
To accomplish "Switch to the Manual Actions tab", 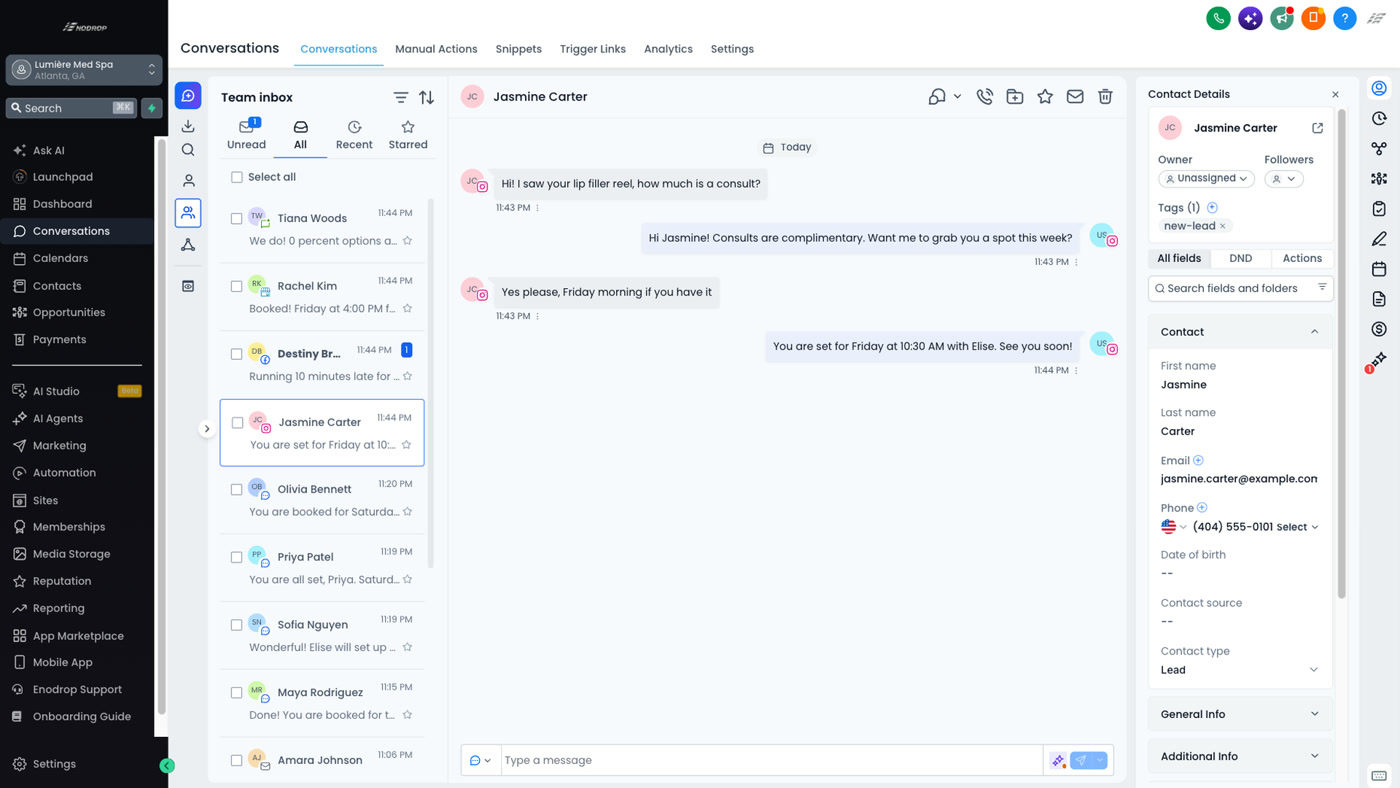I will pos(436,49).
